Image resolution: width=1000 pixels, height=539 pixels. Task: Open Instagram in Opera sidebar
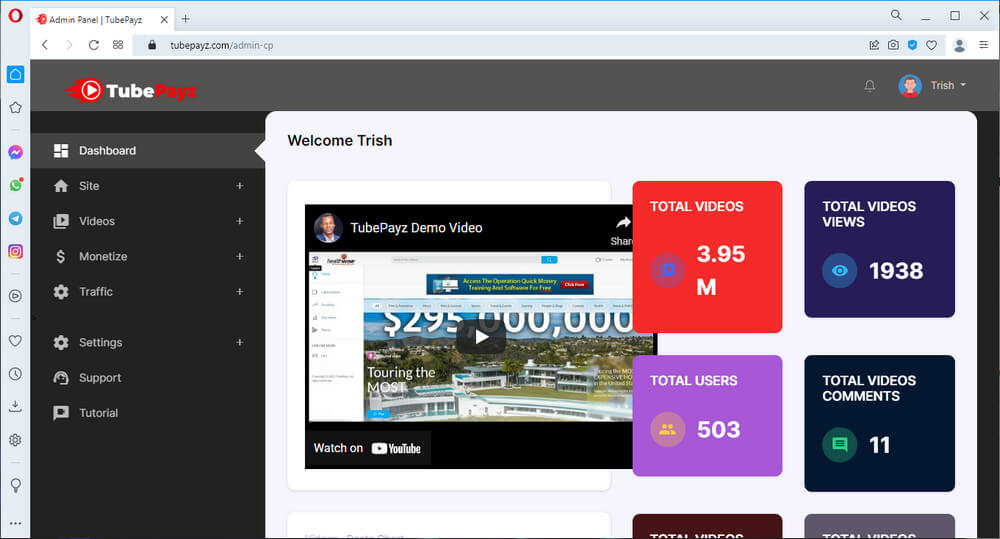[x=15, y=251]
